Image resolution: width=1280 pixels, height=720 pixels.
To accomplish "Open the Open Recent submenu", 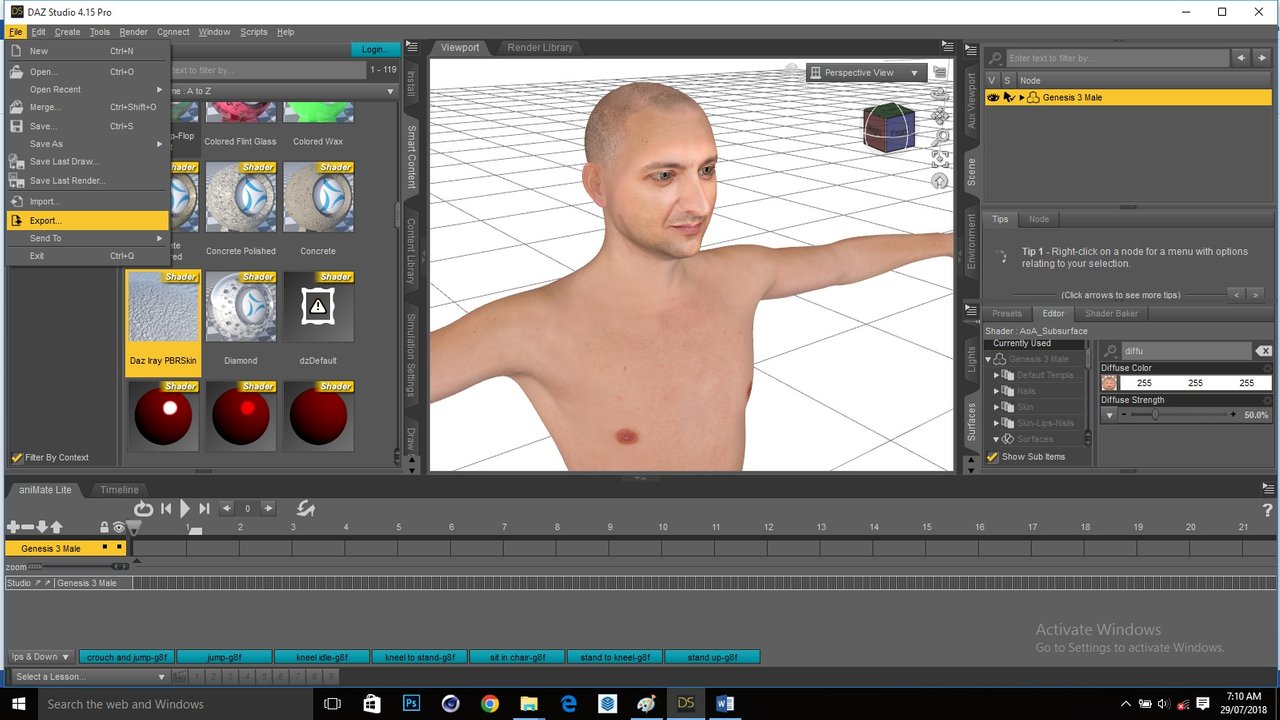I will pos(87,89).
